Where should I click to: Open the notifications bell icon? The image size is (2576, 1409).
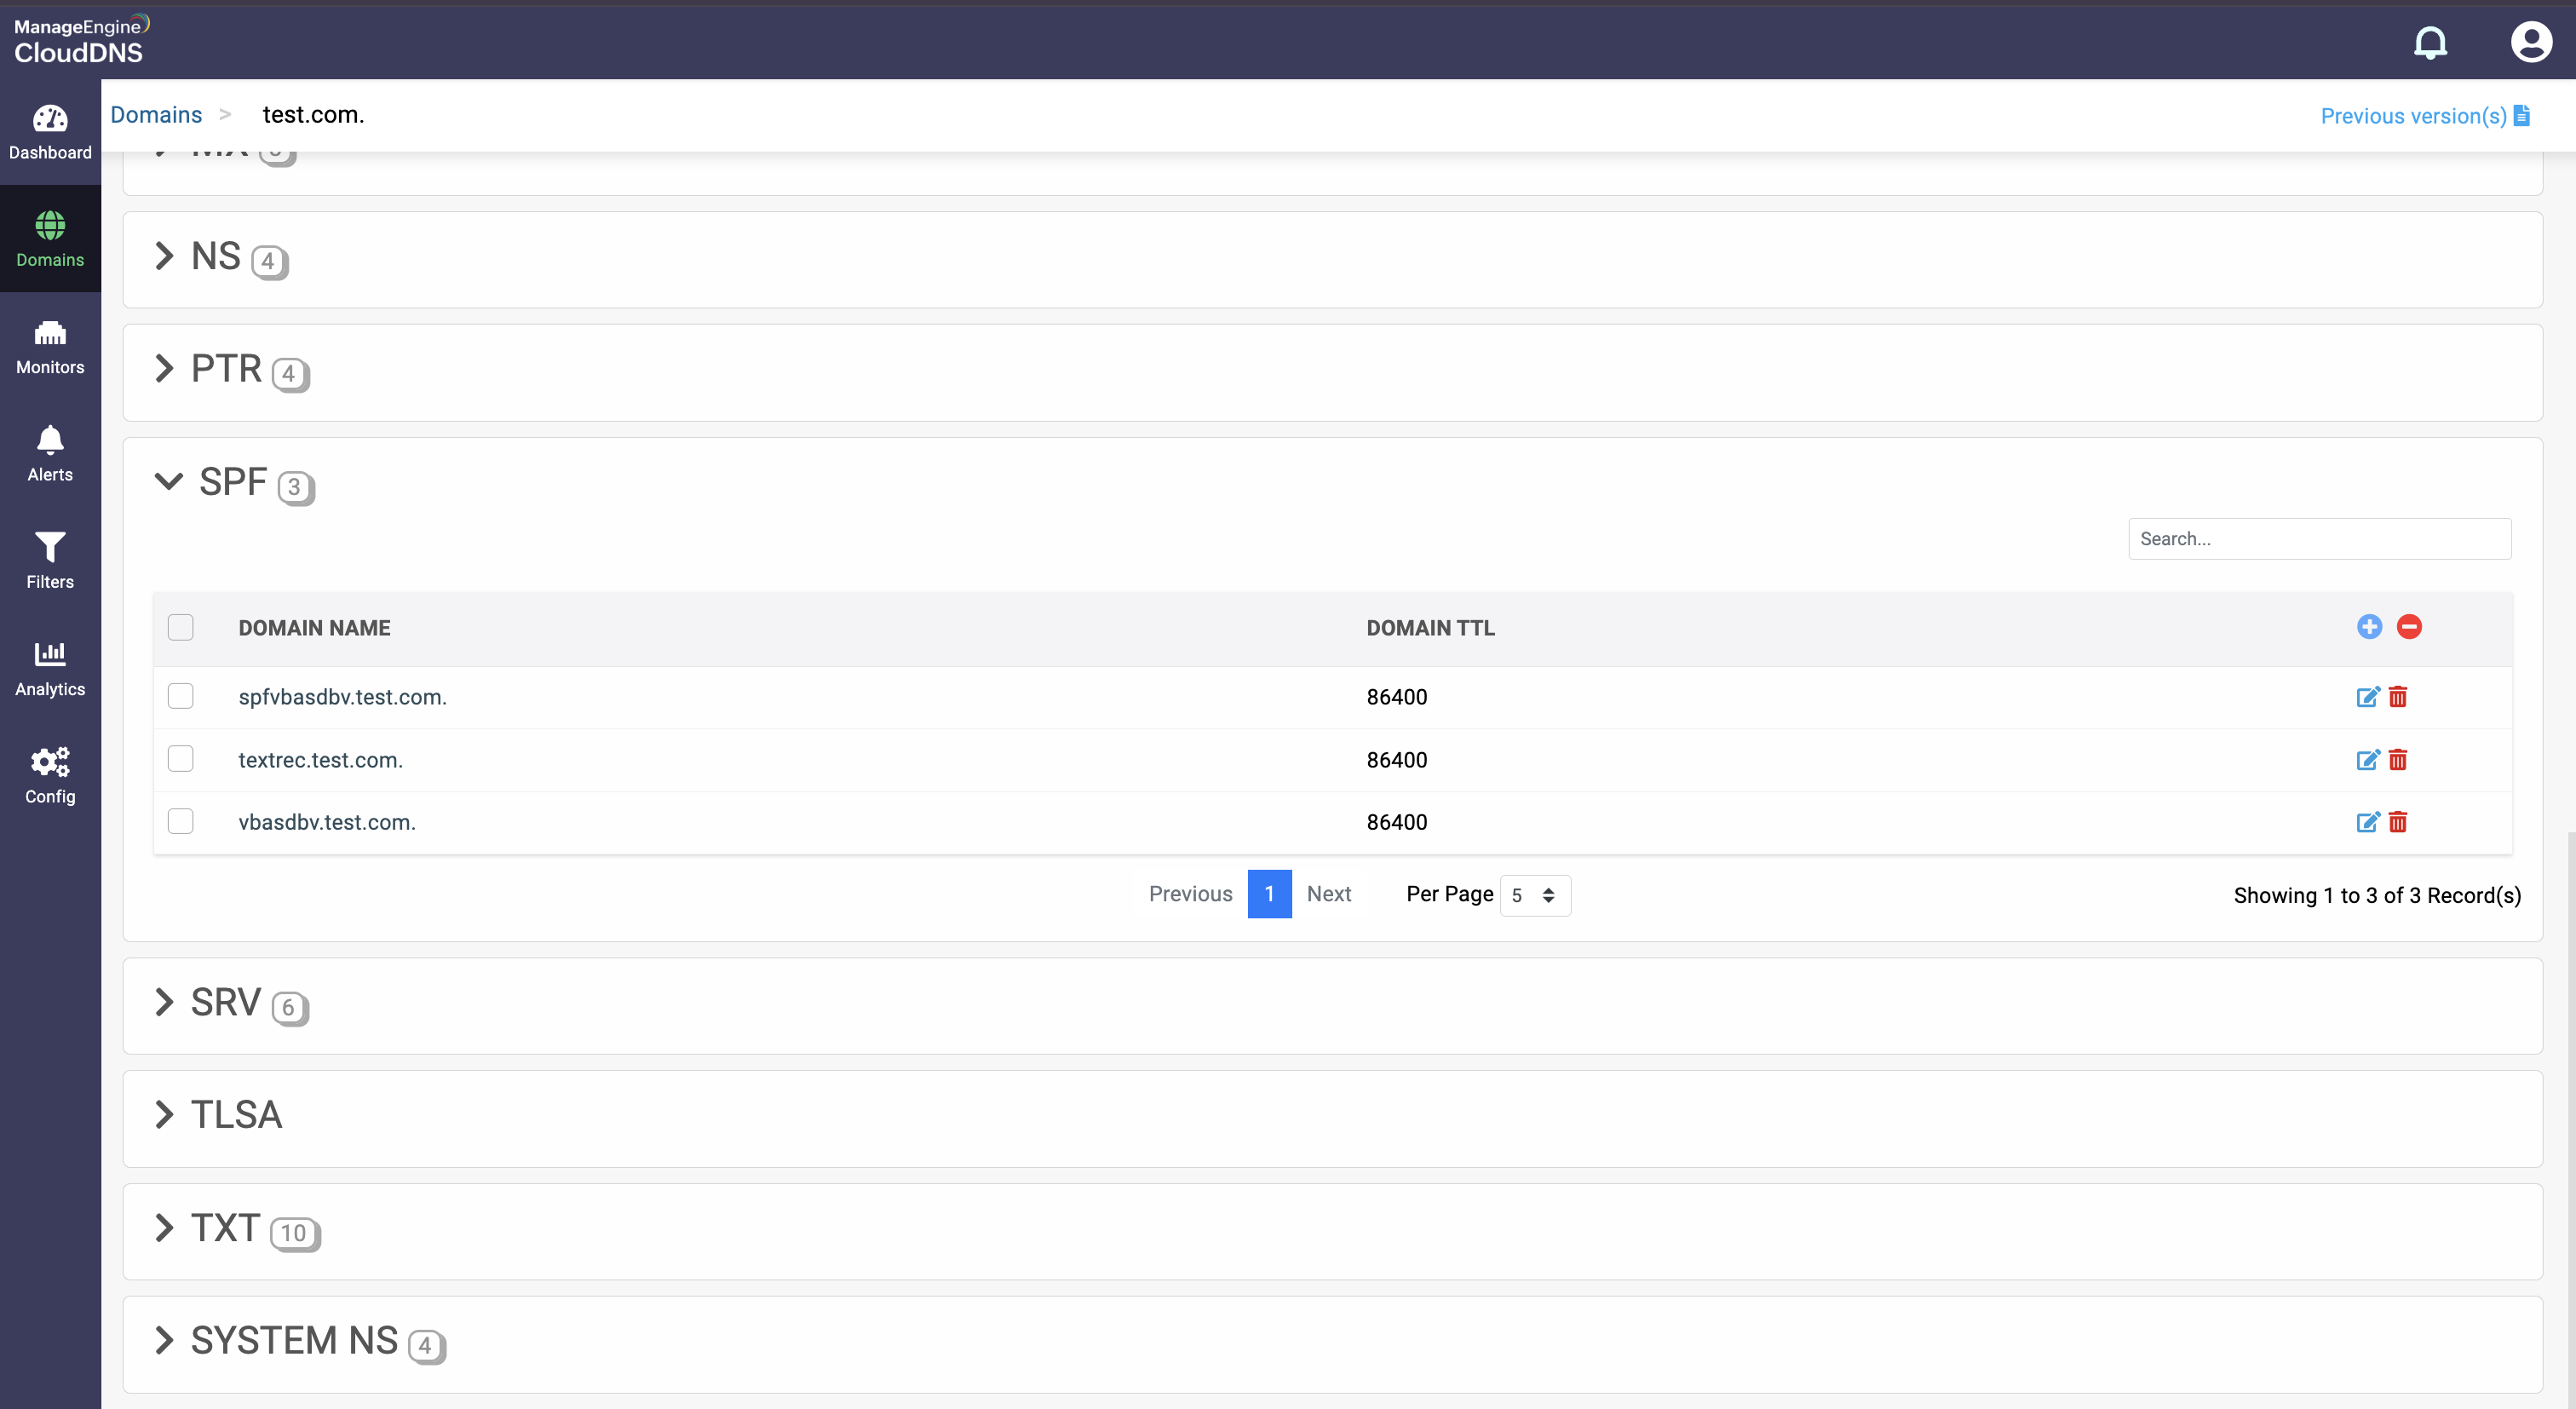(2430, 42)
